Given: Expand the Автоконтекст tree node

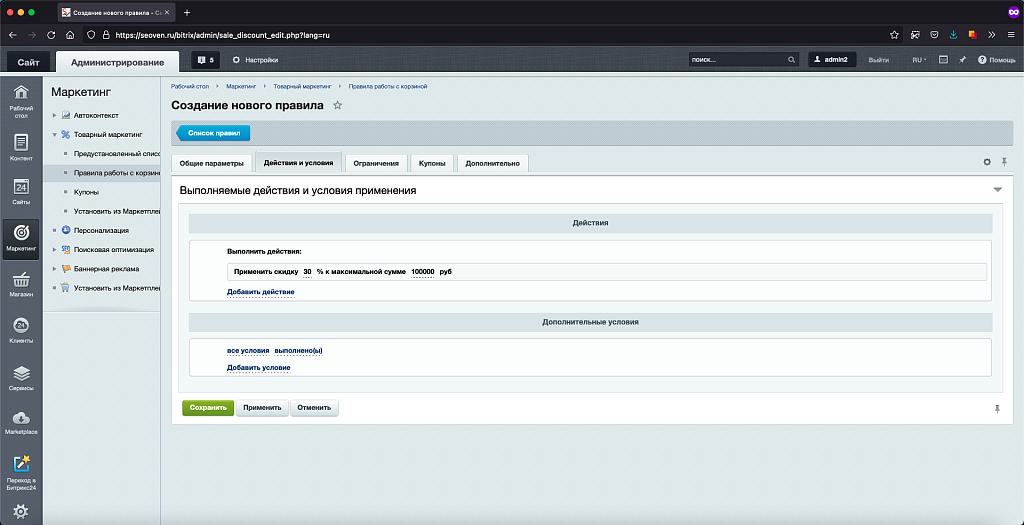Looking at the screenshot, I should 55,115.
